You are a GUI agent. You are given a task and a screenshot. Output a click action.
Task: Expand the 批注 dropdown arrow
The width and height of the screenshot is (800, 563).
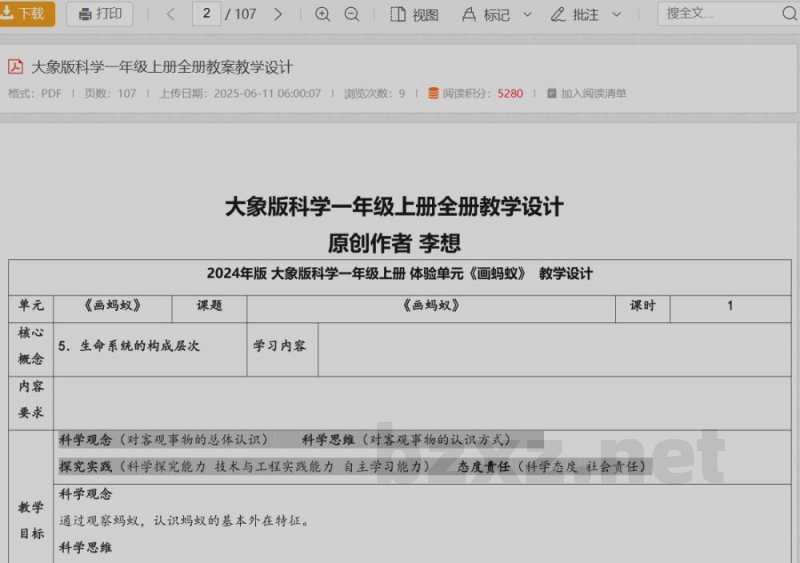(617, 14)
